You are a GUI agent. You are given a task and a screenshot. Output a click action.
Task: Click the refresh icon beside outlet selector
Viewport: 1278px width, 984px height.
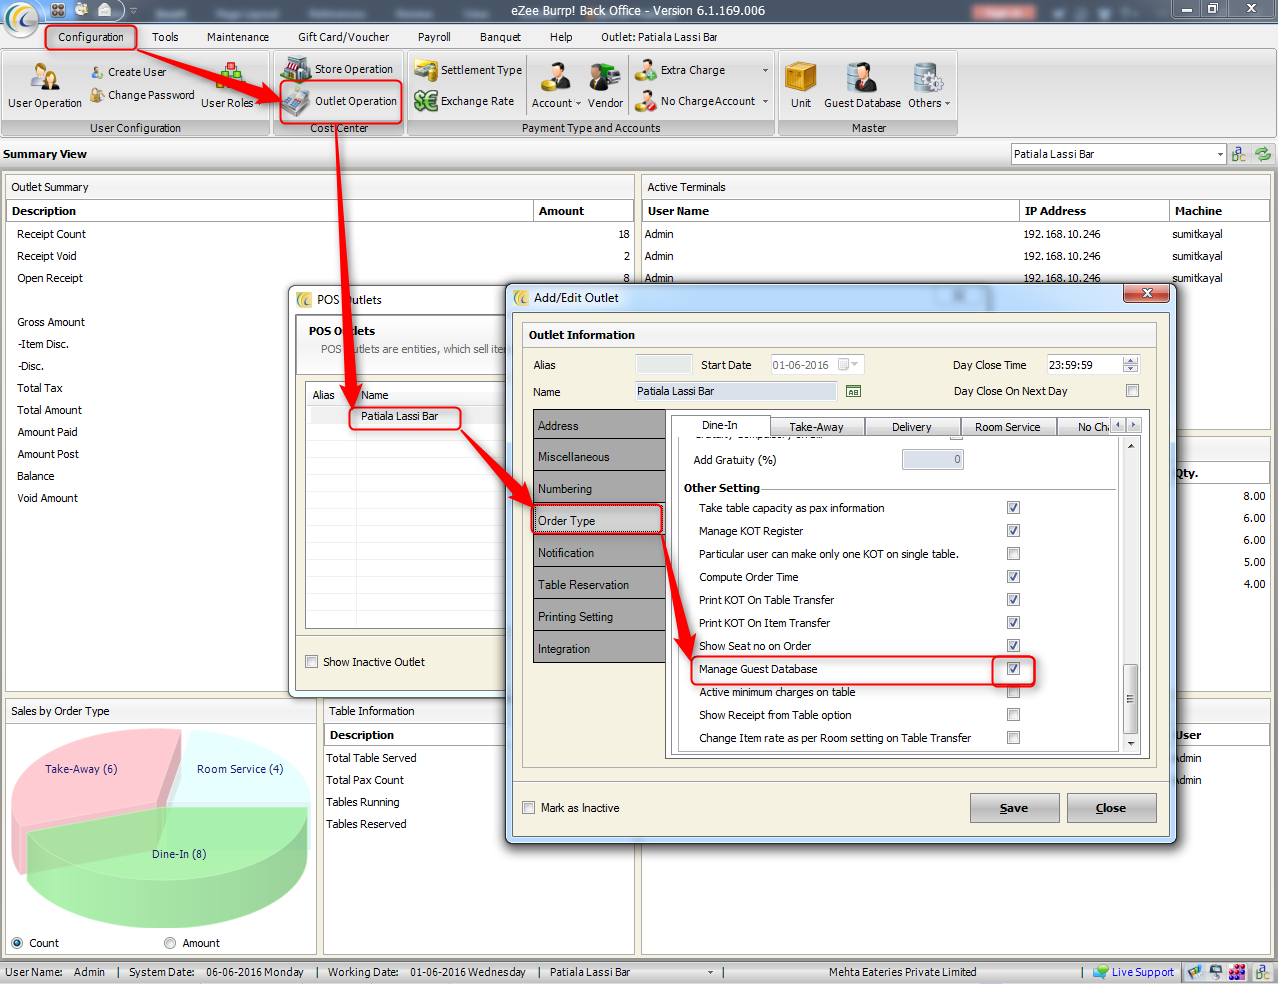pos(1264,154)
